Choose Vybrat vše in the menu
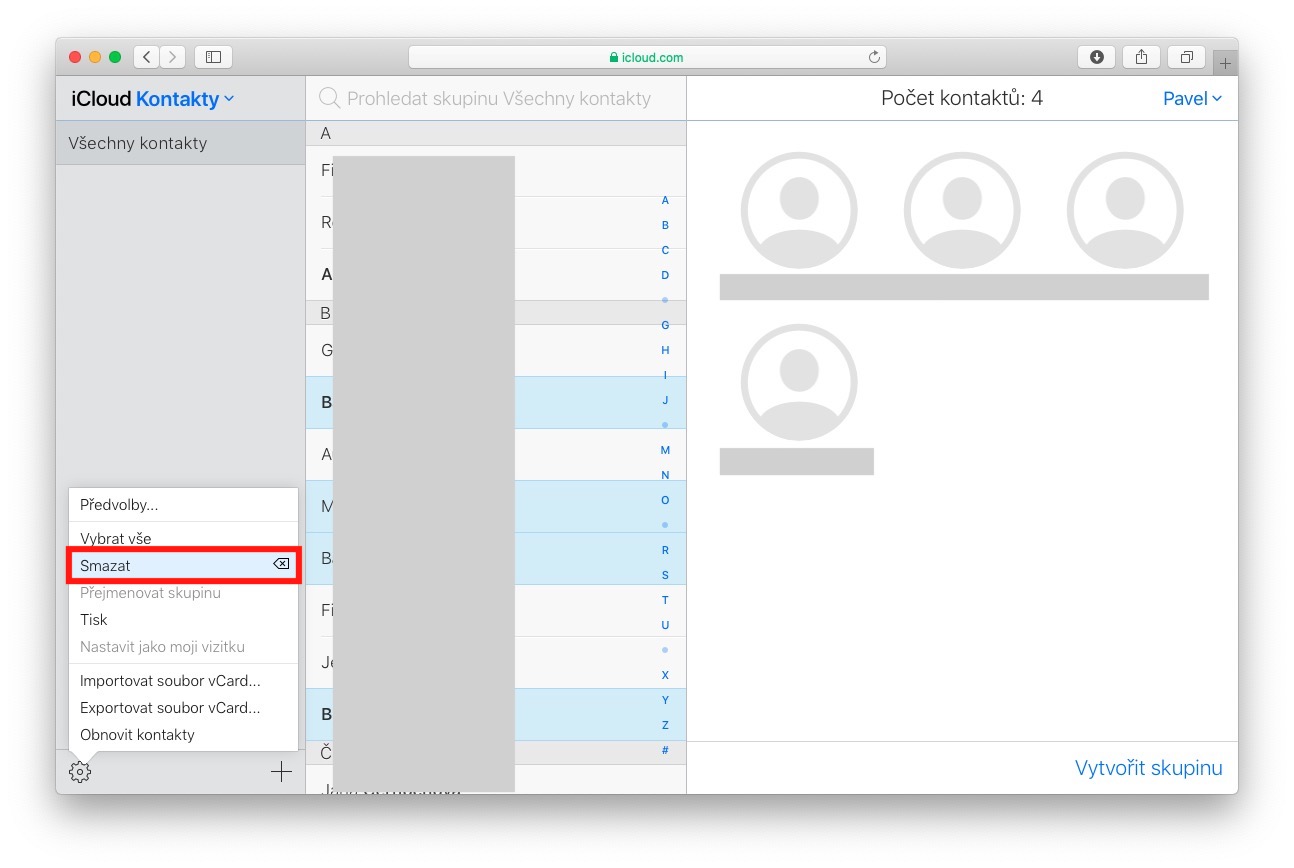Image resolution: width=1294 pixels, height=868 pixels. point(183,538)
